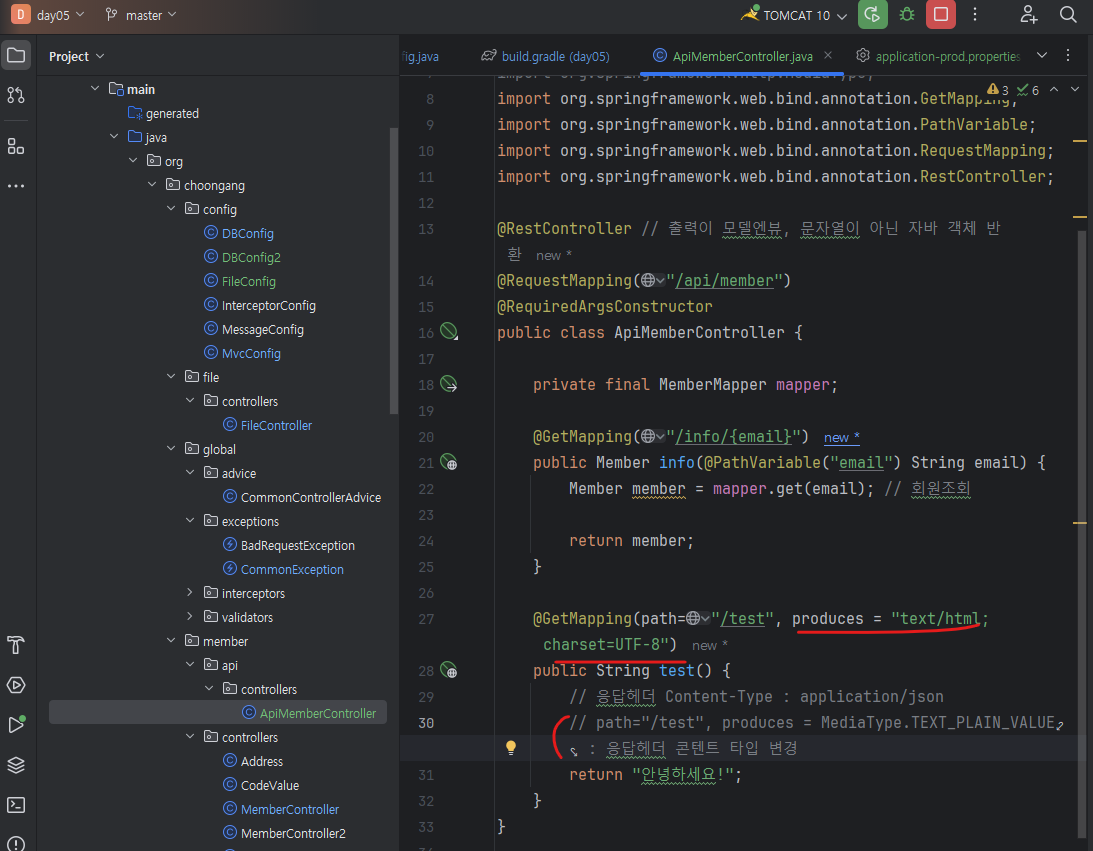The width and height of the screenshot is (1093, 851).
Task: Click the gutter endpoint icon on line 21
Action: [x=449, y=462]
